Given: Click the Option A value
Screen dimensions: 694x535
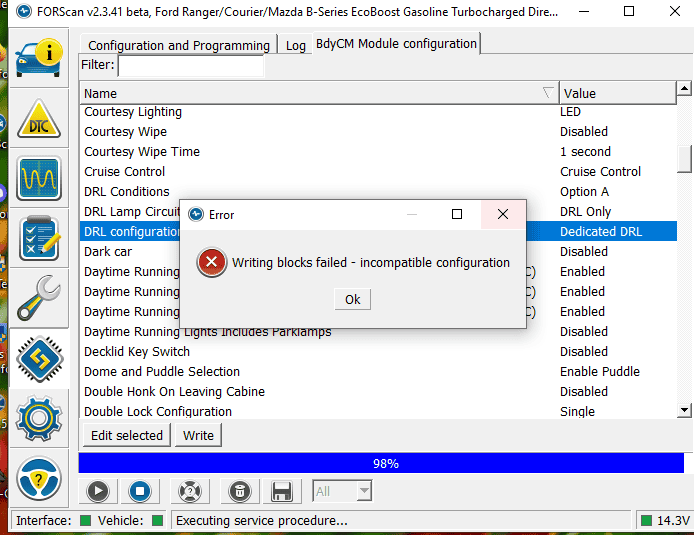Looking at the screenshot, I should coord(584,192).
